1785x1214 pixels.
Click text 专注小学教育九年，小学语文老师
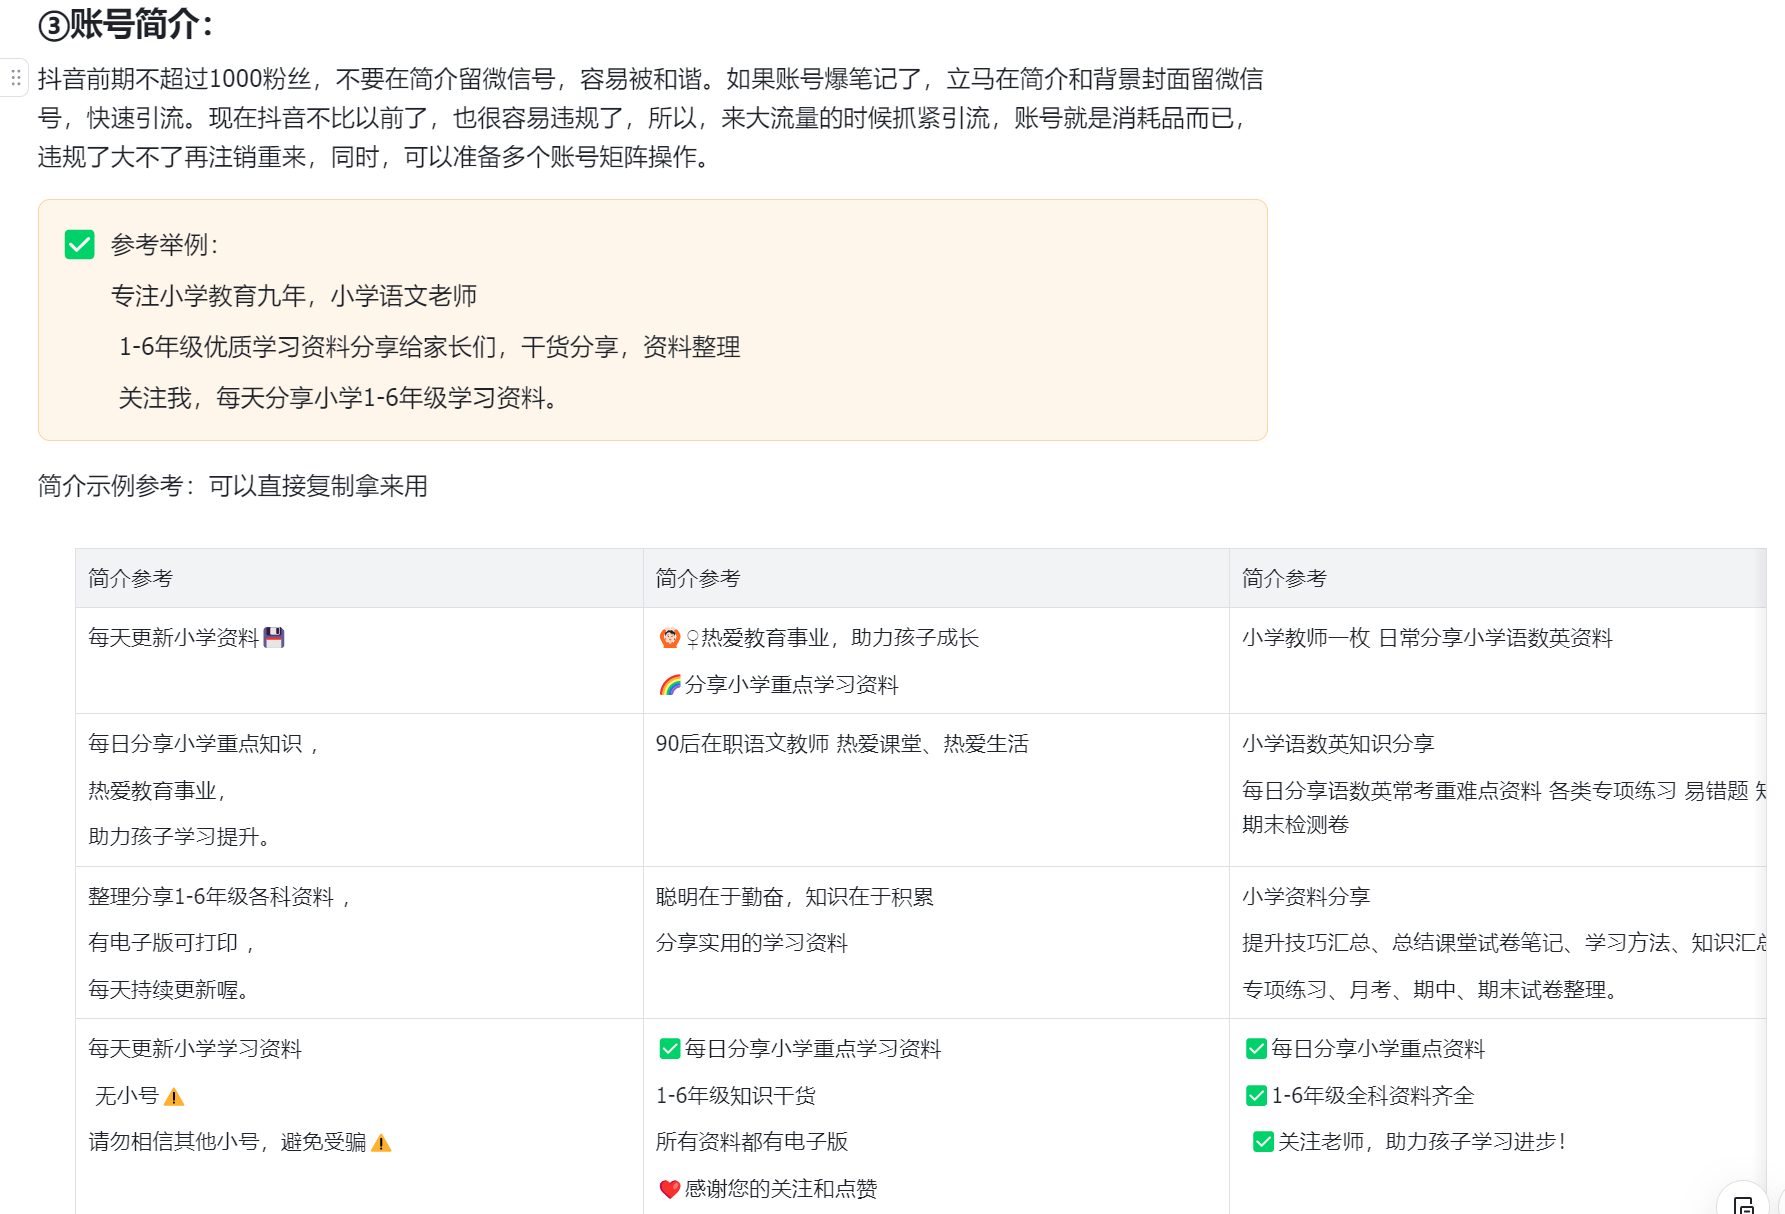click(294, 296)
